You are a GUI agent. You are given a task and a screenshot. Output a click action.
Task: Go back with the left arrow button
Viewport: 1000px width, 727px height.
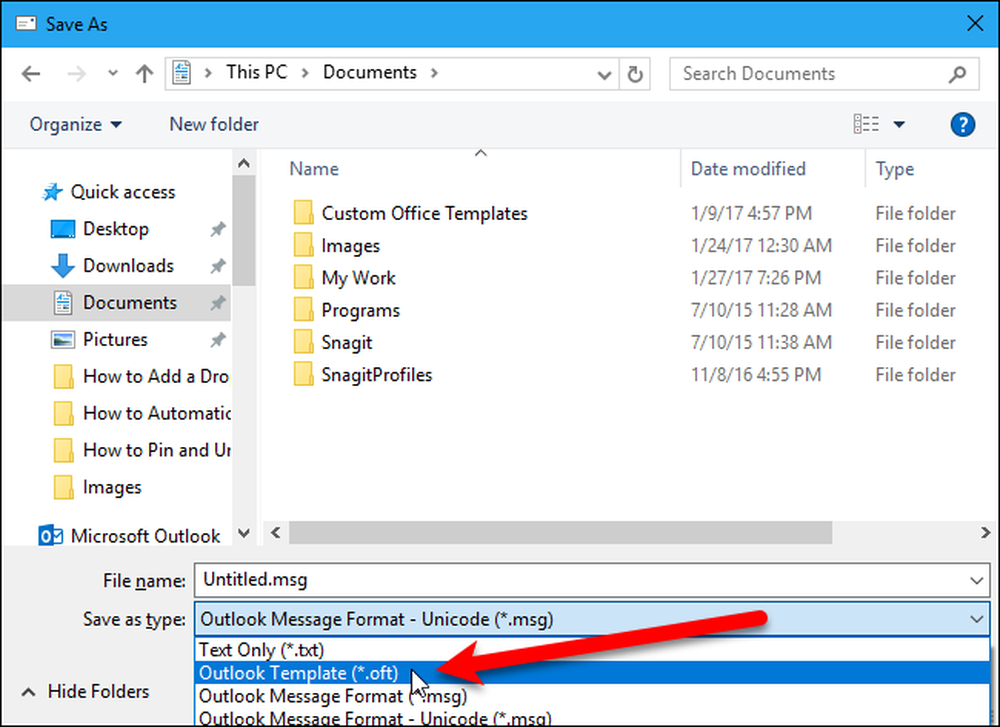[31, 74]
